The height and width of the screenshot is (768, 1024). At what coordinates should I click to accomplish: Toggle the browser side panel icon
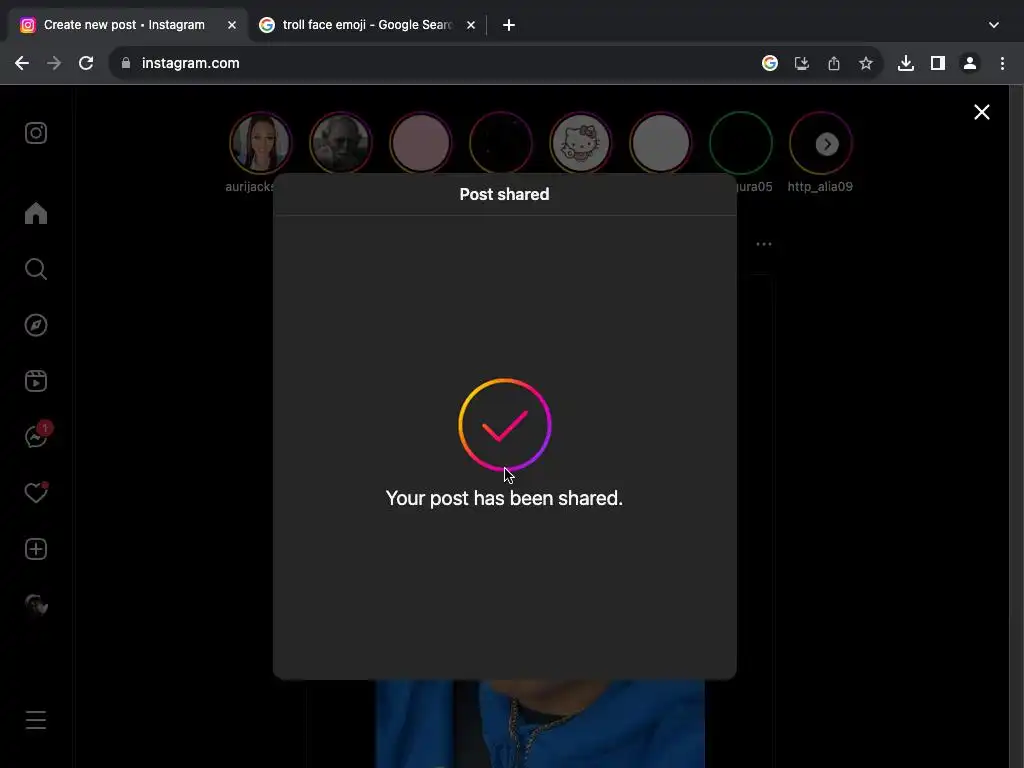(938, 63)
